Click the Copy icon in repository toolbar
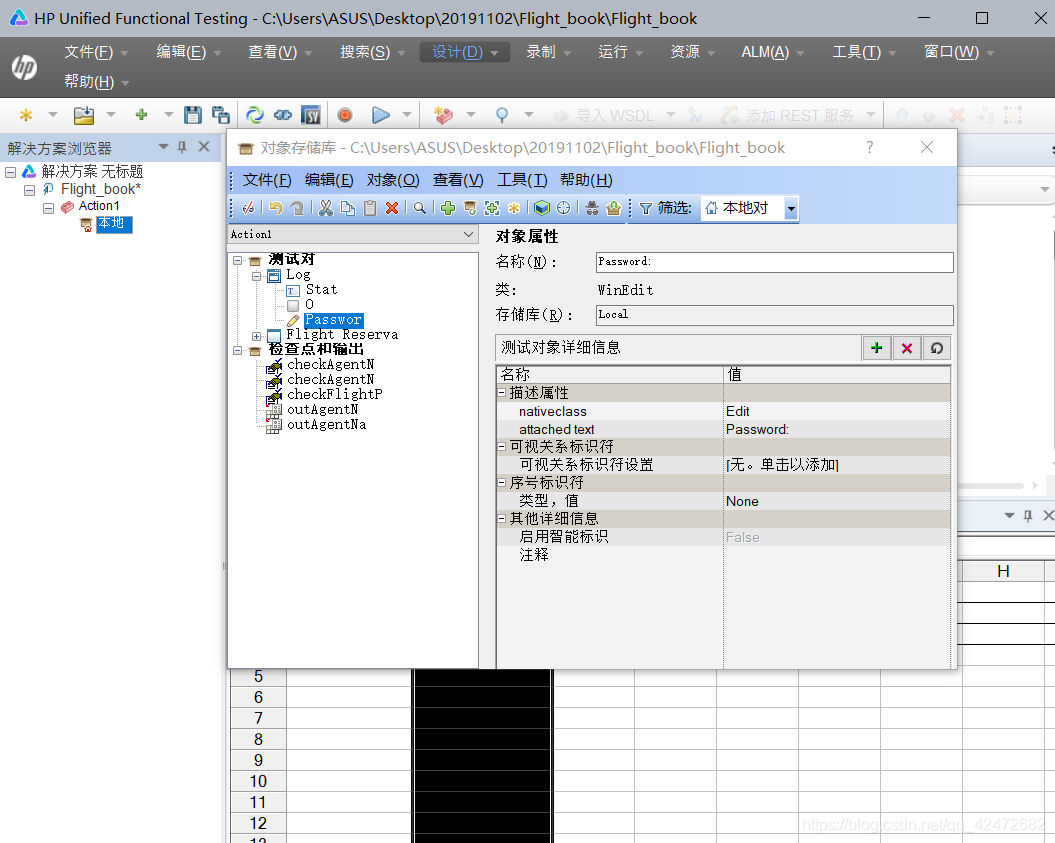The width and height of the screenshot is (1055, 843). pos(348,209)
